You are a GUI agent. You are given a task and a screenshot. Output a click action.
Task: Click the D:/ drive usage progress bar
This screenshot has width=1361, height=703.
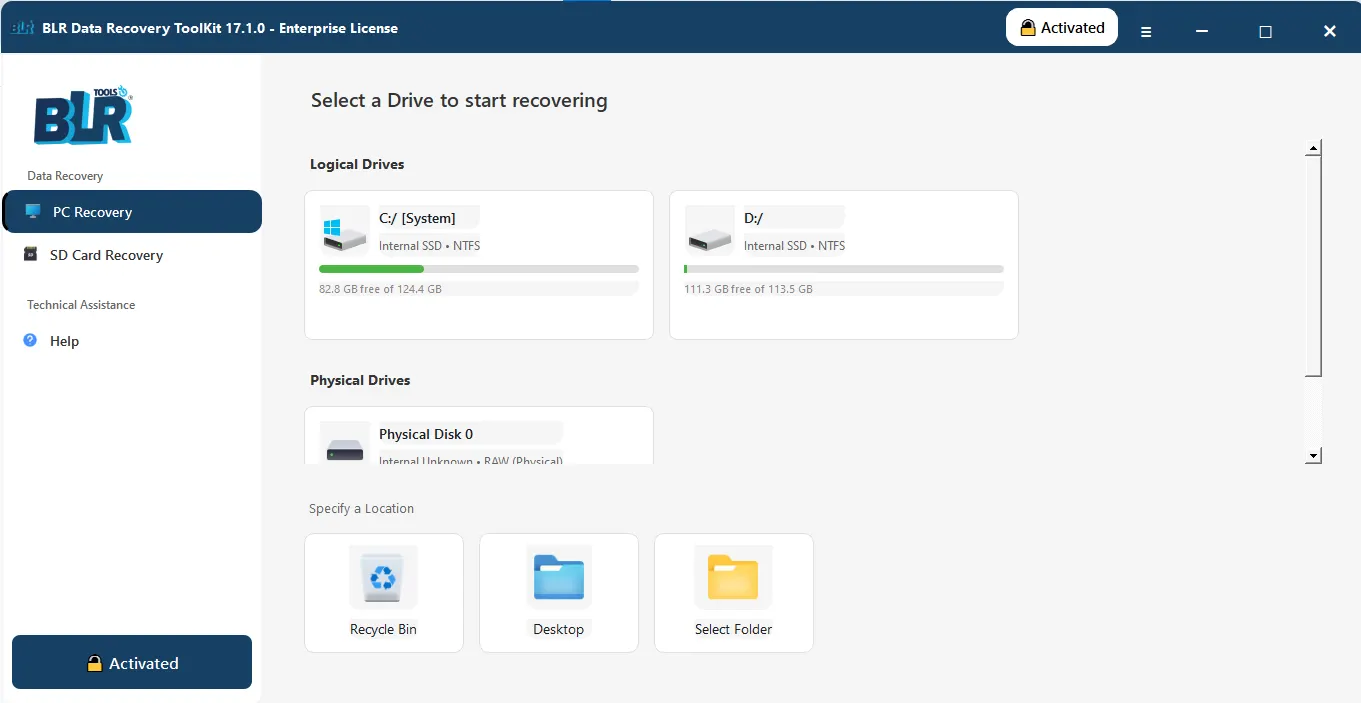pyautogui.click(x=844, y=269)
